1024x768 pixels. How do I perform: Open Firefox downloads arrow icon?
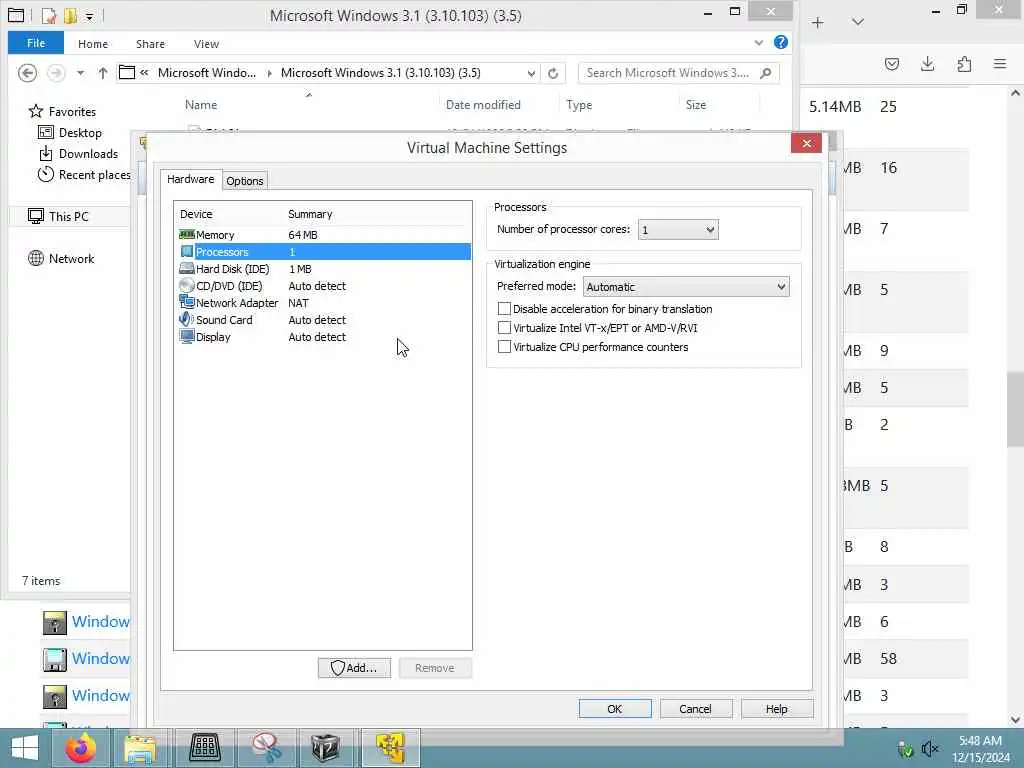pos(927,63)
